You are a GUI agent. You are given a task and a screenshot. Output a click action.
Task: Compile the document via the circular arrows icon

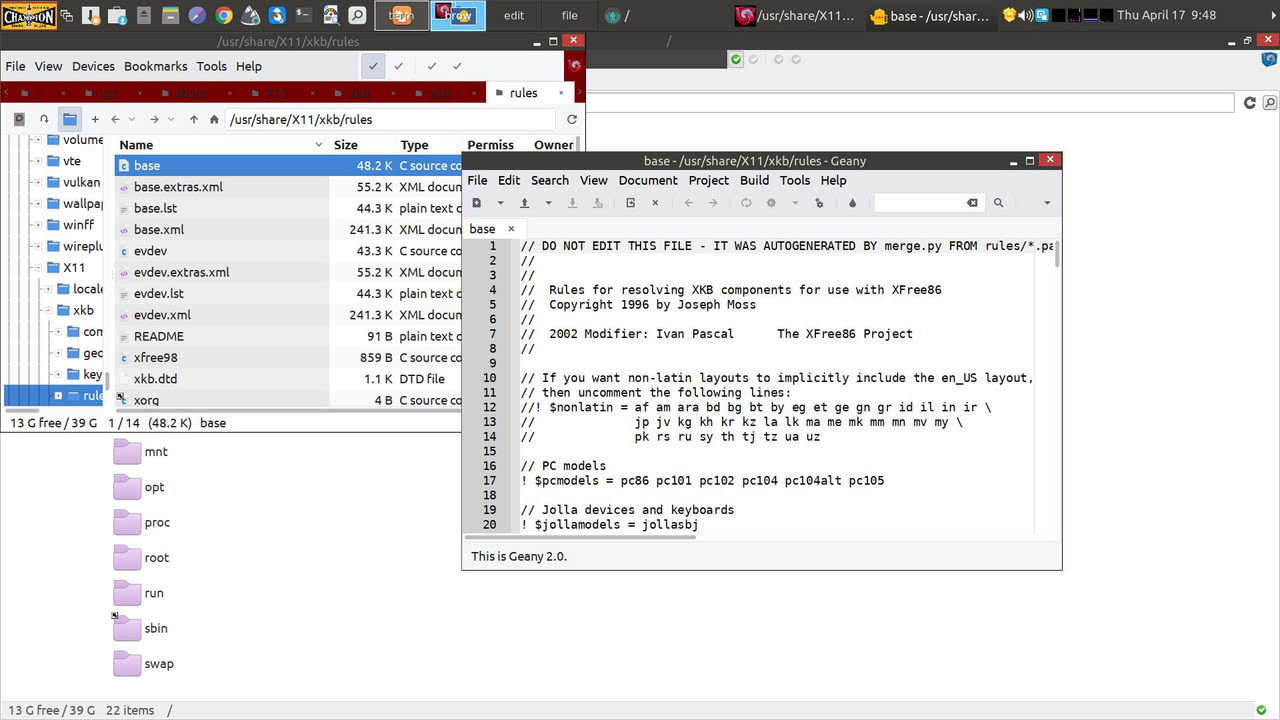(x=746, y=202)
